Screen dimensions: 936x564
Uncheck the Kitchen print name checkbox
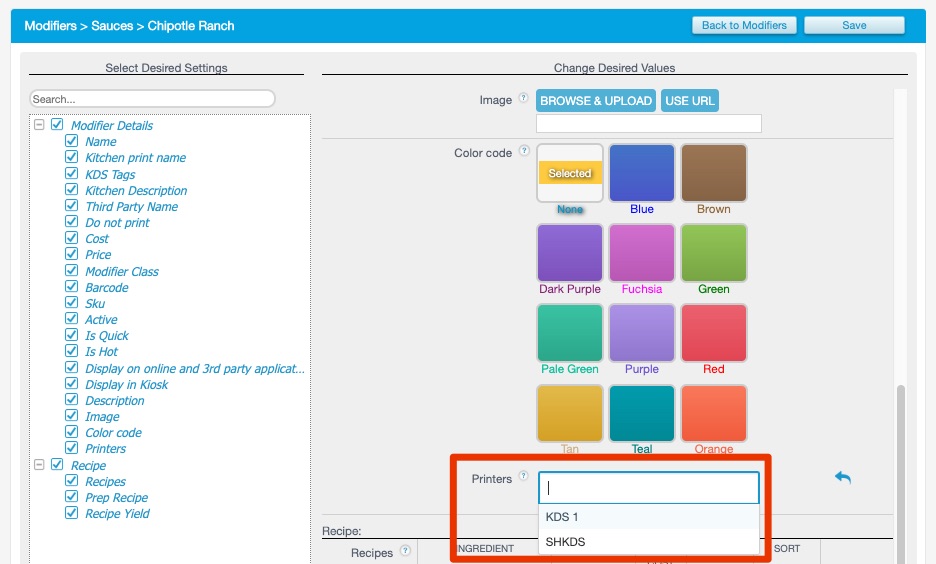(71, 157)
